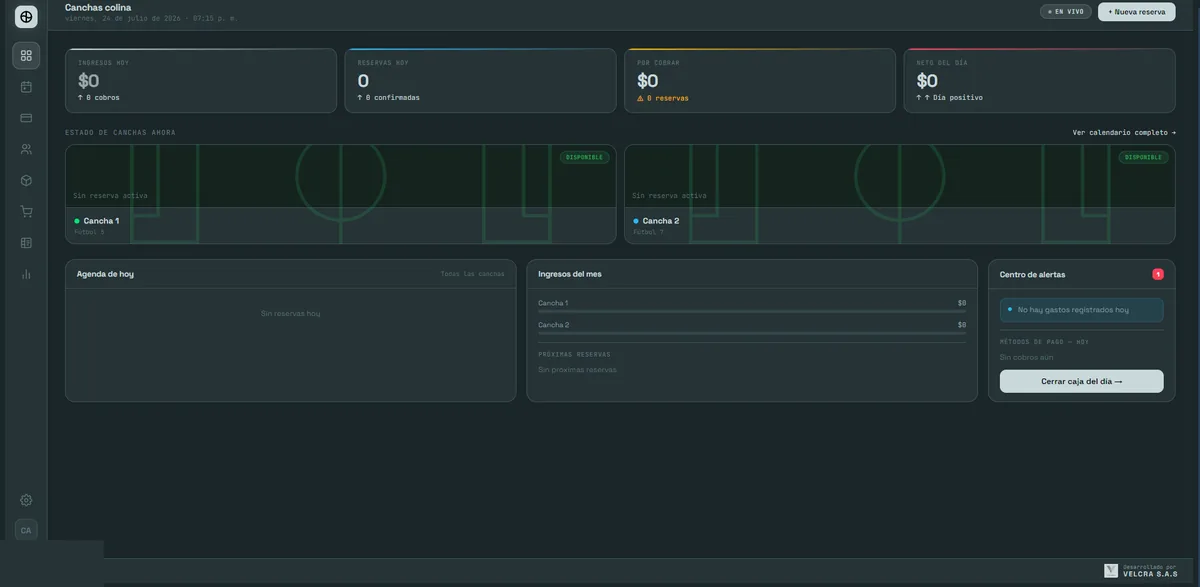Viewport: 1200px width, 587px height.
Task: Open the CA user avatar
Action: (26, 530)
